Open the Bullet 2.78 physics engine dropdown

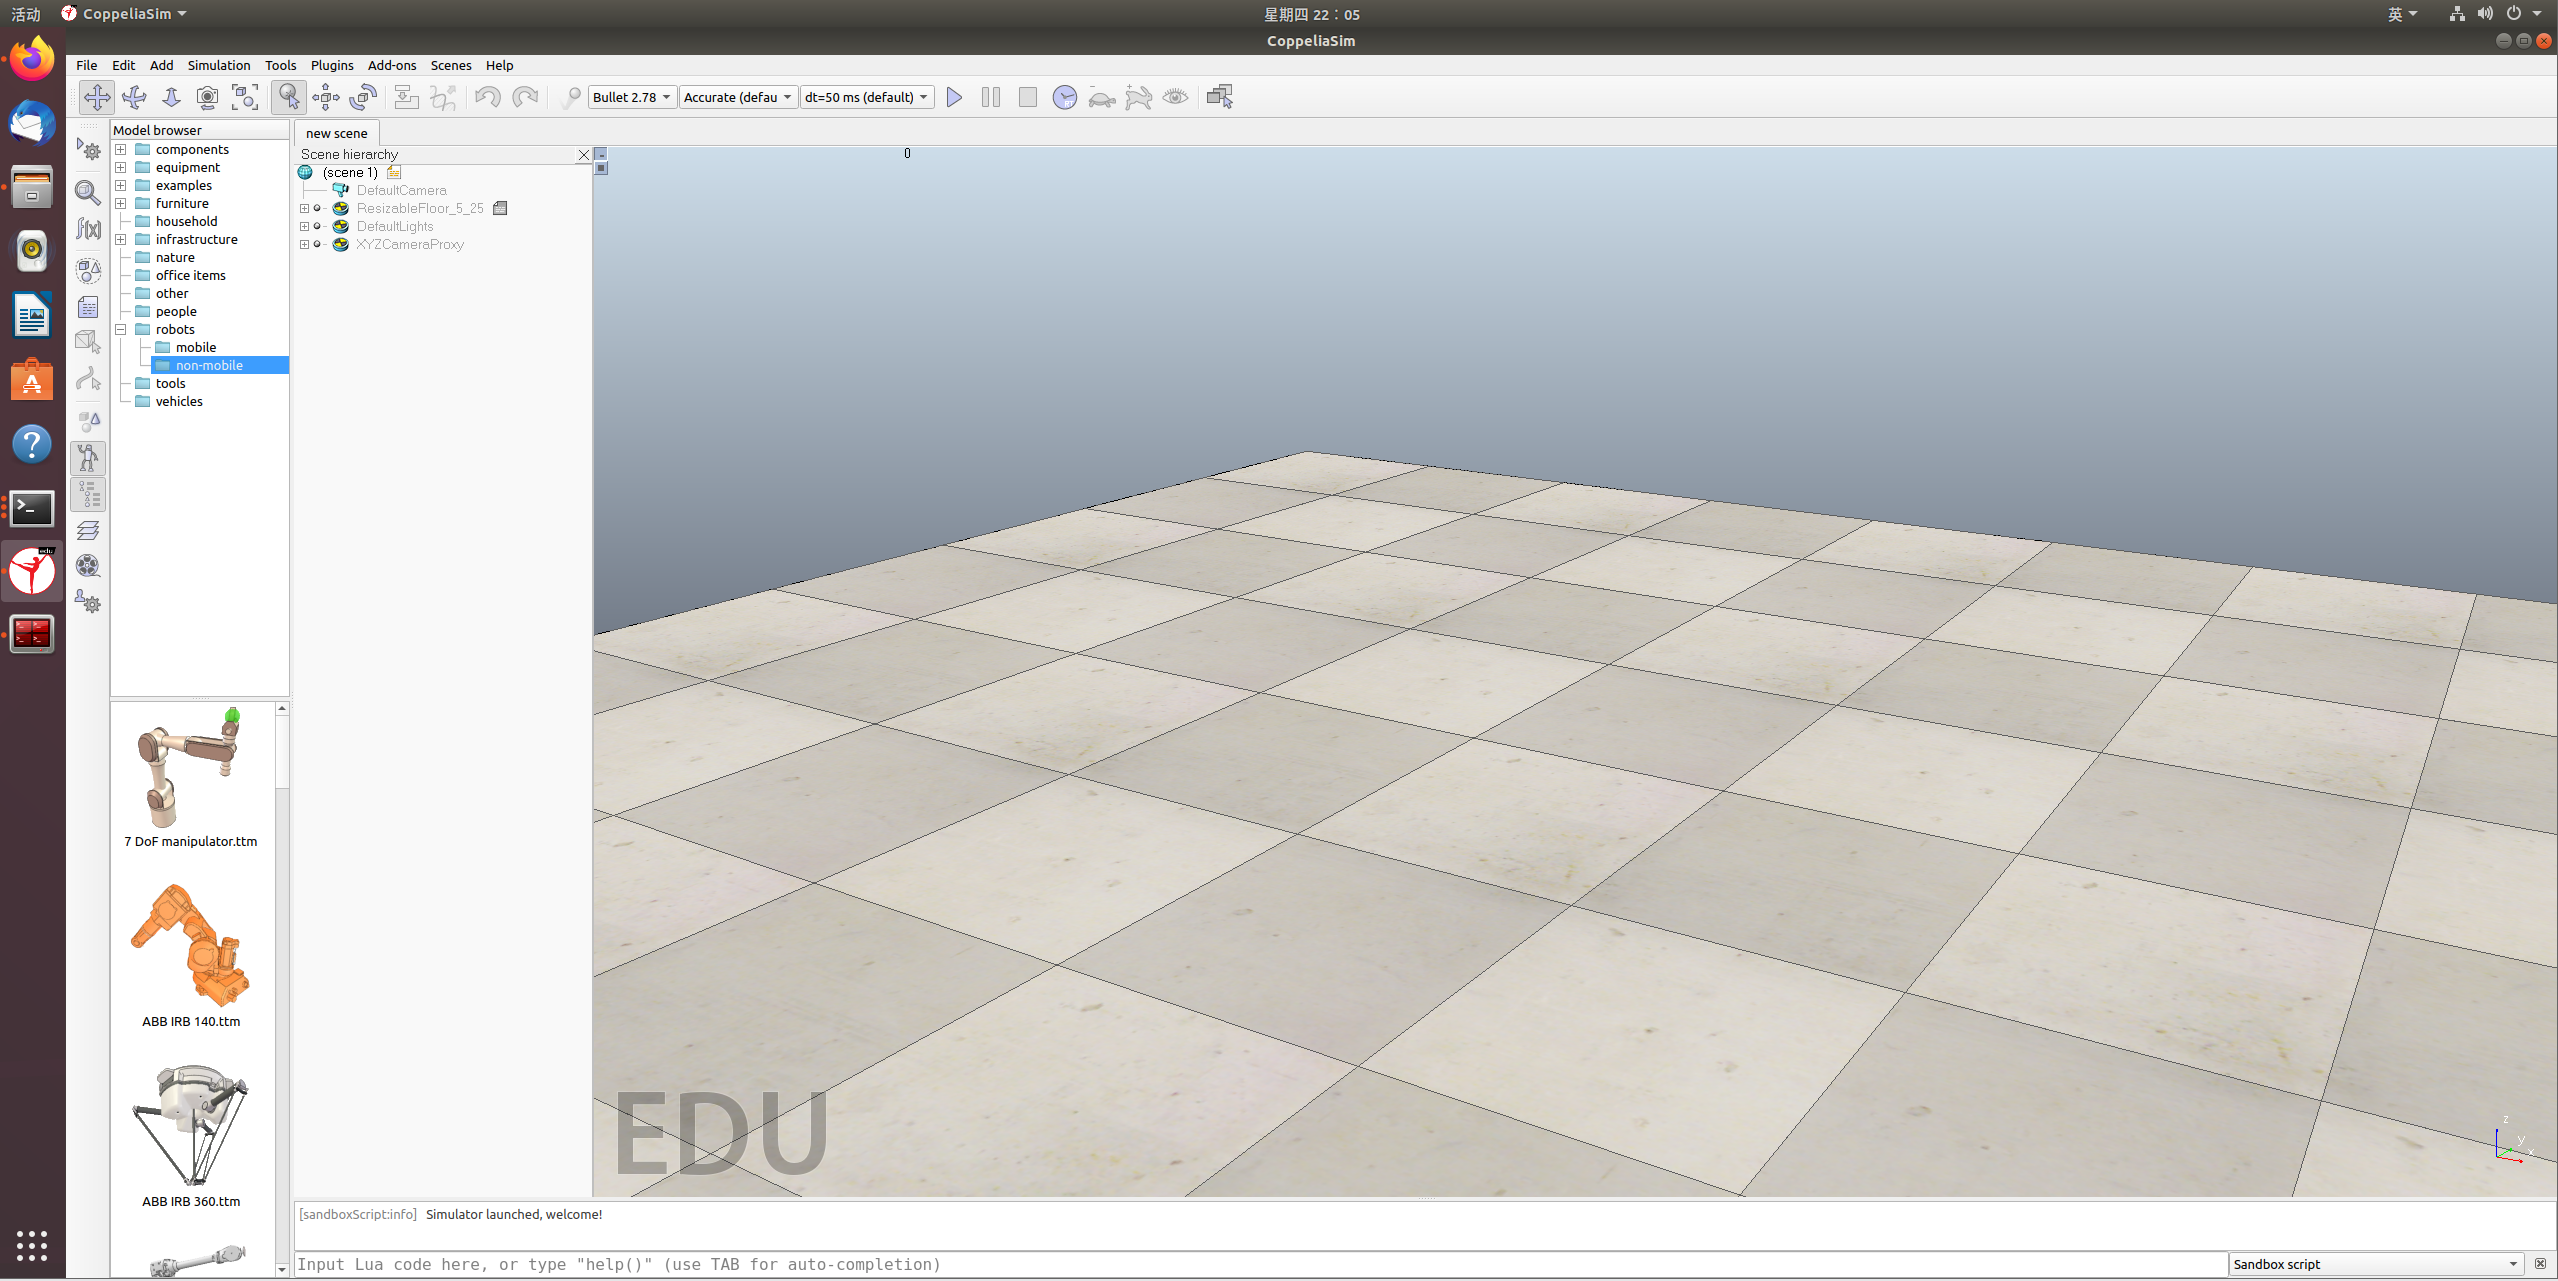(x=632, y=97)
